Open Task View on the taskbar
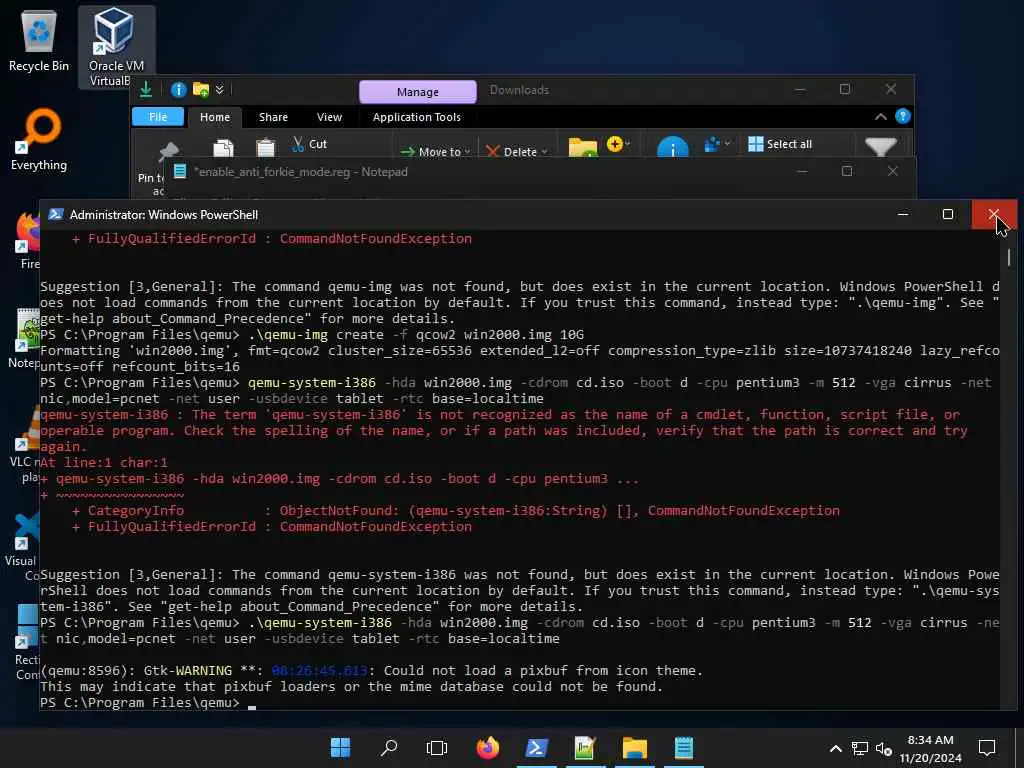Image resolution: width=1024 pixels, height=768 pixels. pyautogui.click(x=437, y=747)
